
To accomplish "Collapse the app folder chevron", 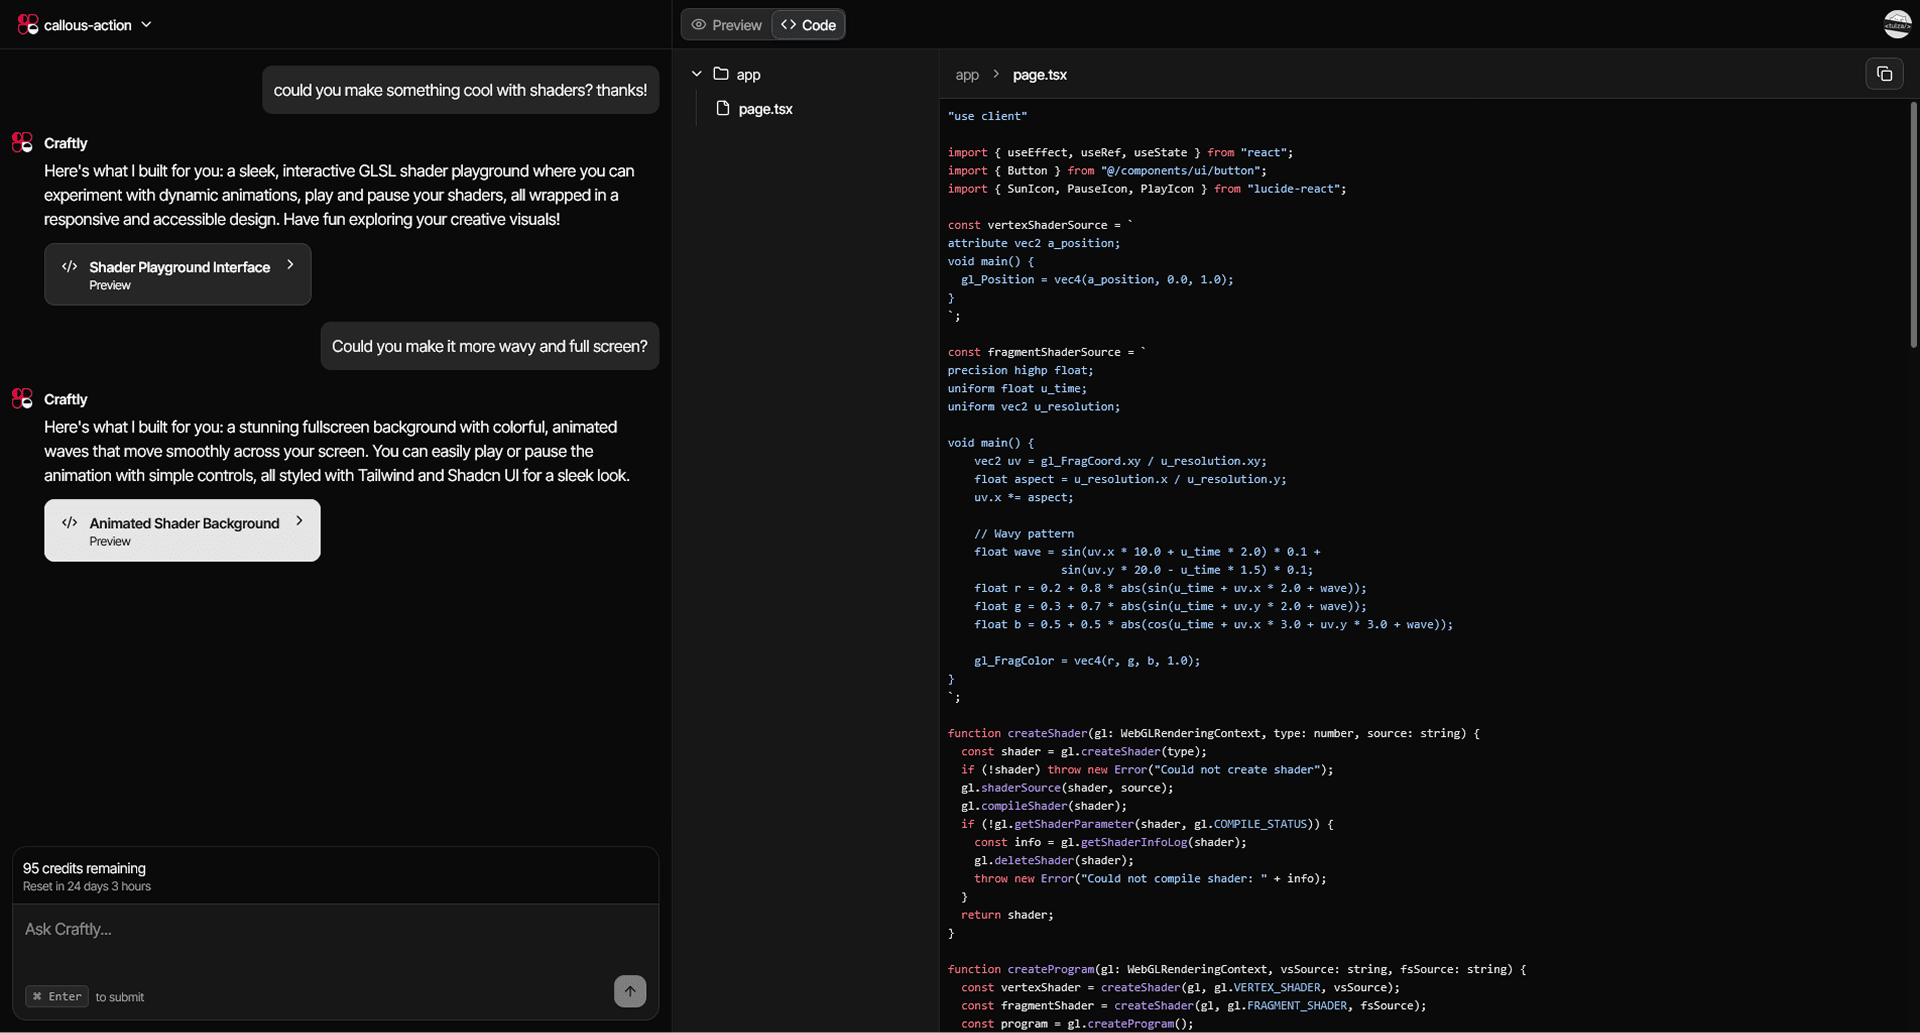I will pyautogui.click(x=697, y=74).
